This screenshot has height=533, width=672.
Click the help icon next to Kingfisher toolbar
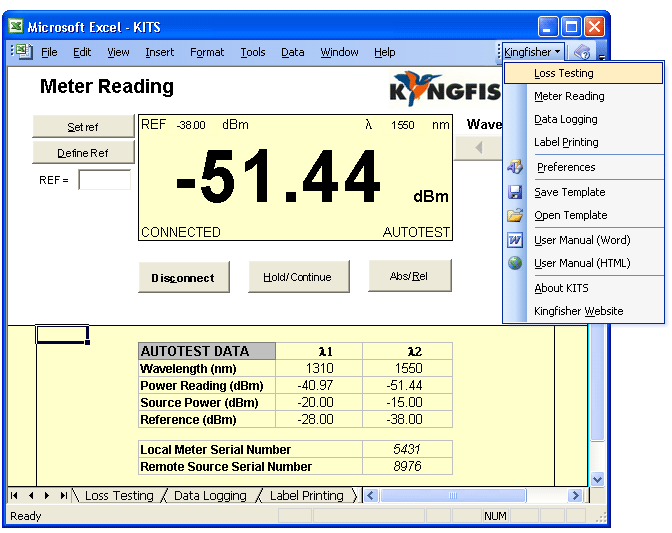point(582,52)
